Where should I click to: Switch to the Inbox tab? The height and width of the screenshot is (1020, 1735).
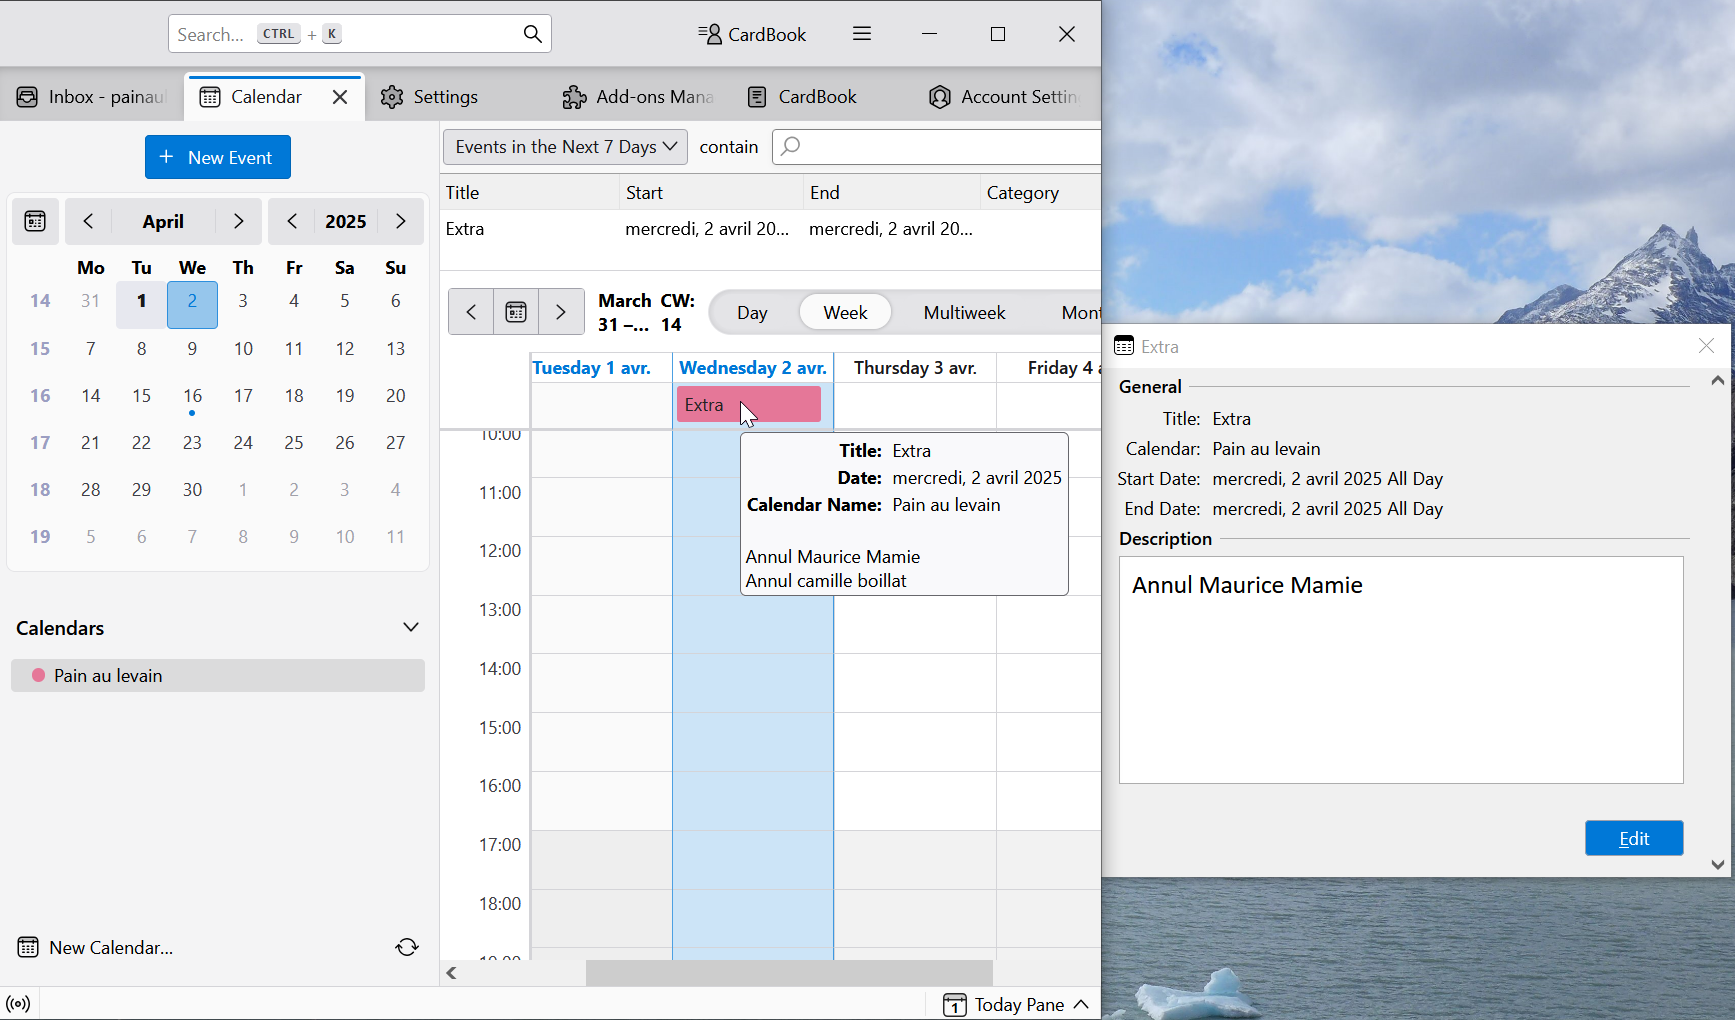click(x=92, y=97)
